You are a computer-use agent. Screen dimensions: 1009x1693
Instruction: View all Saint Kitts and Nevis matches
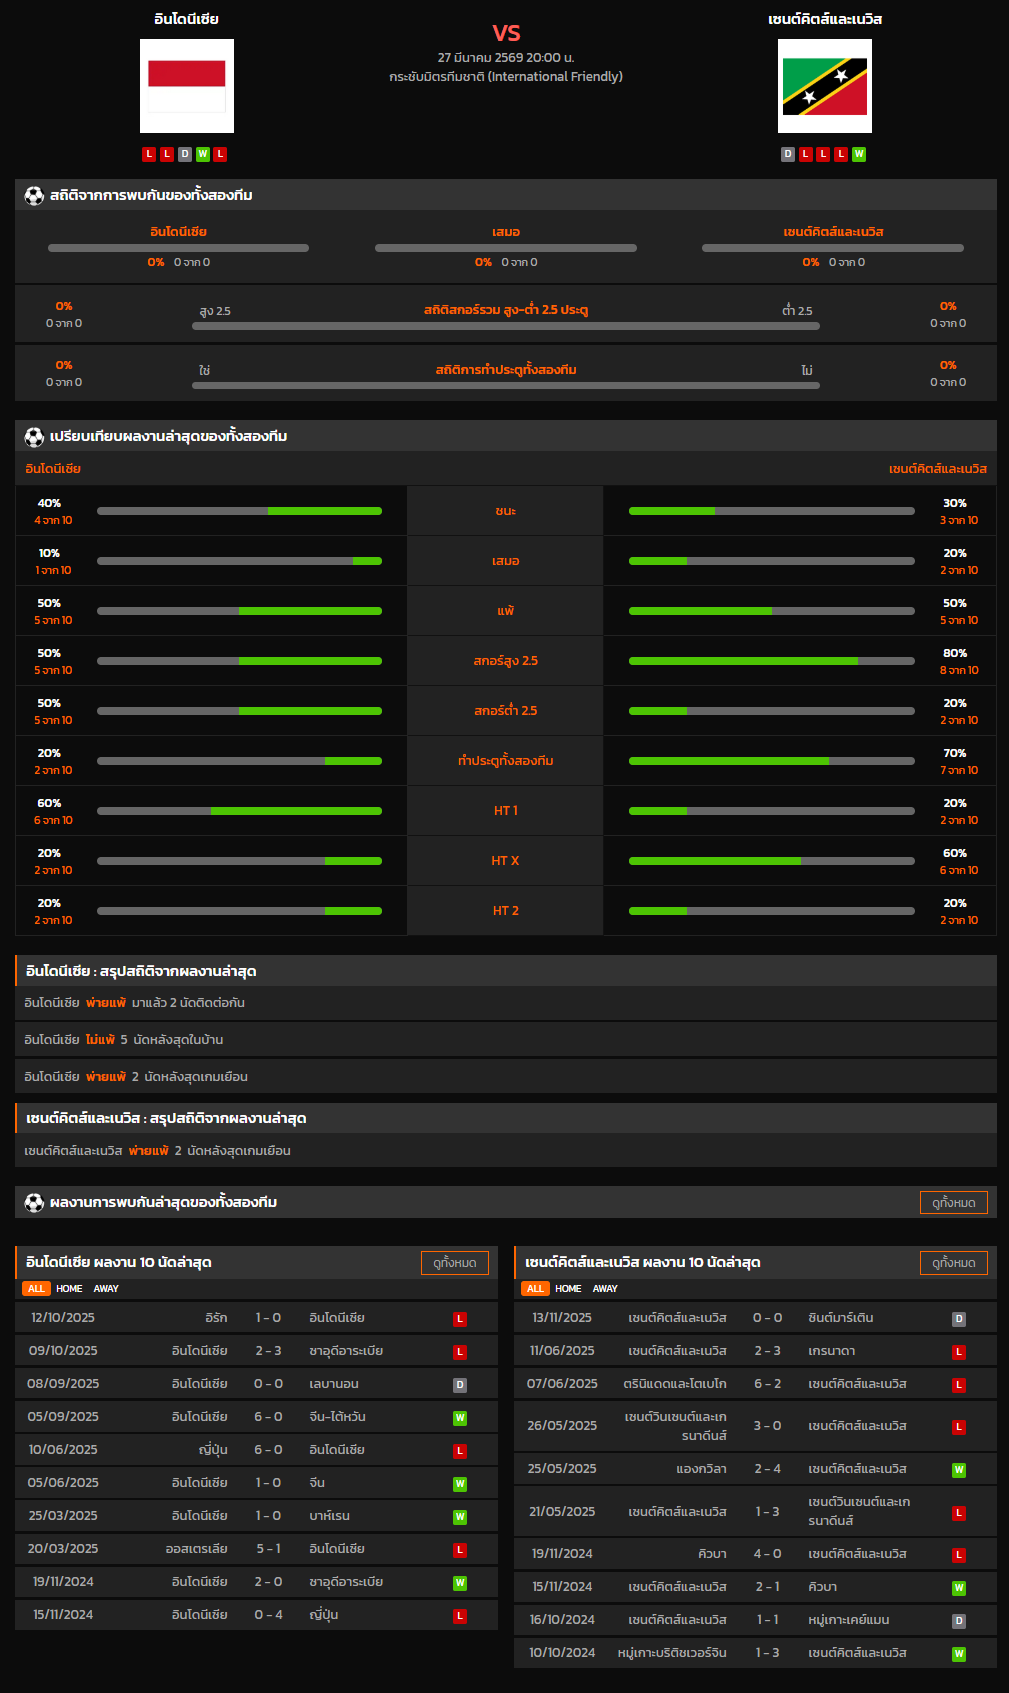click(x=953, y=1263)
